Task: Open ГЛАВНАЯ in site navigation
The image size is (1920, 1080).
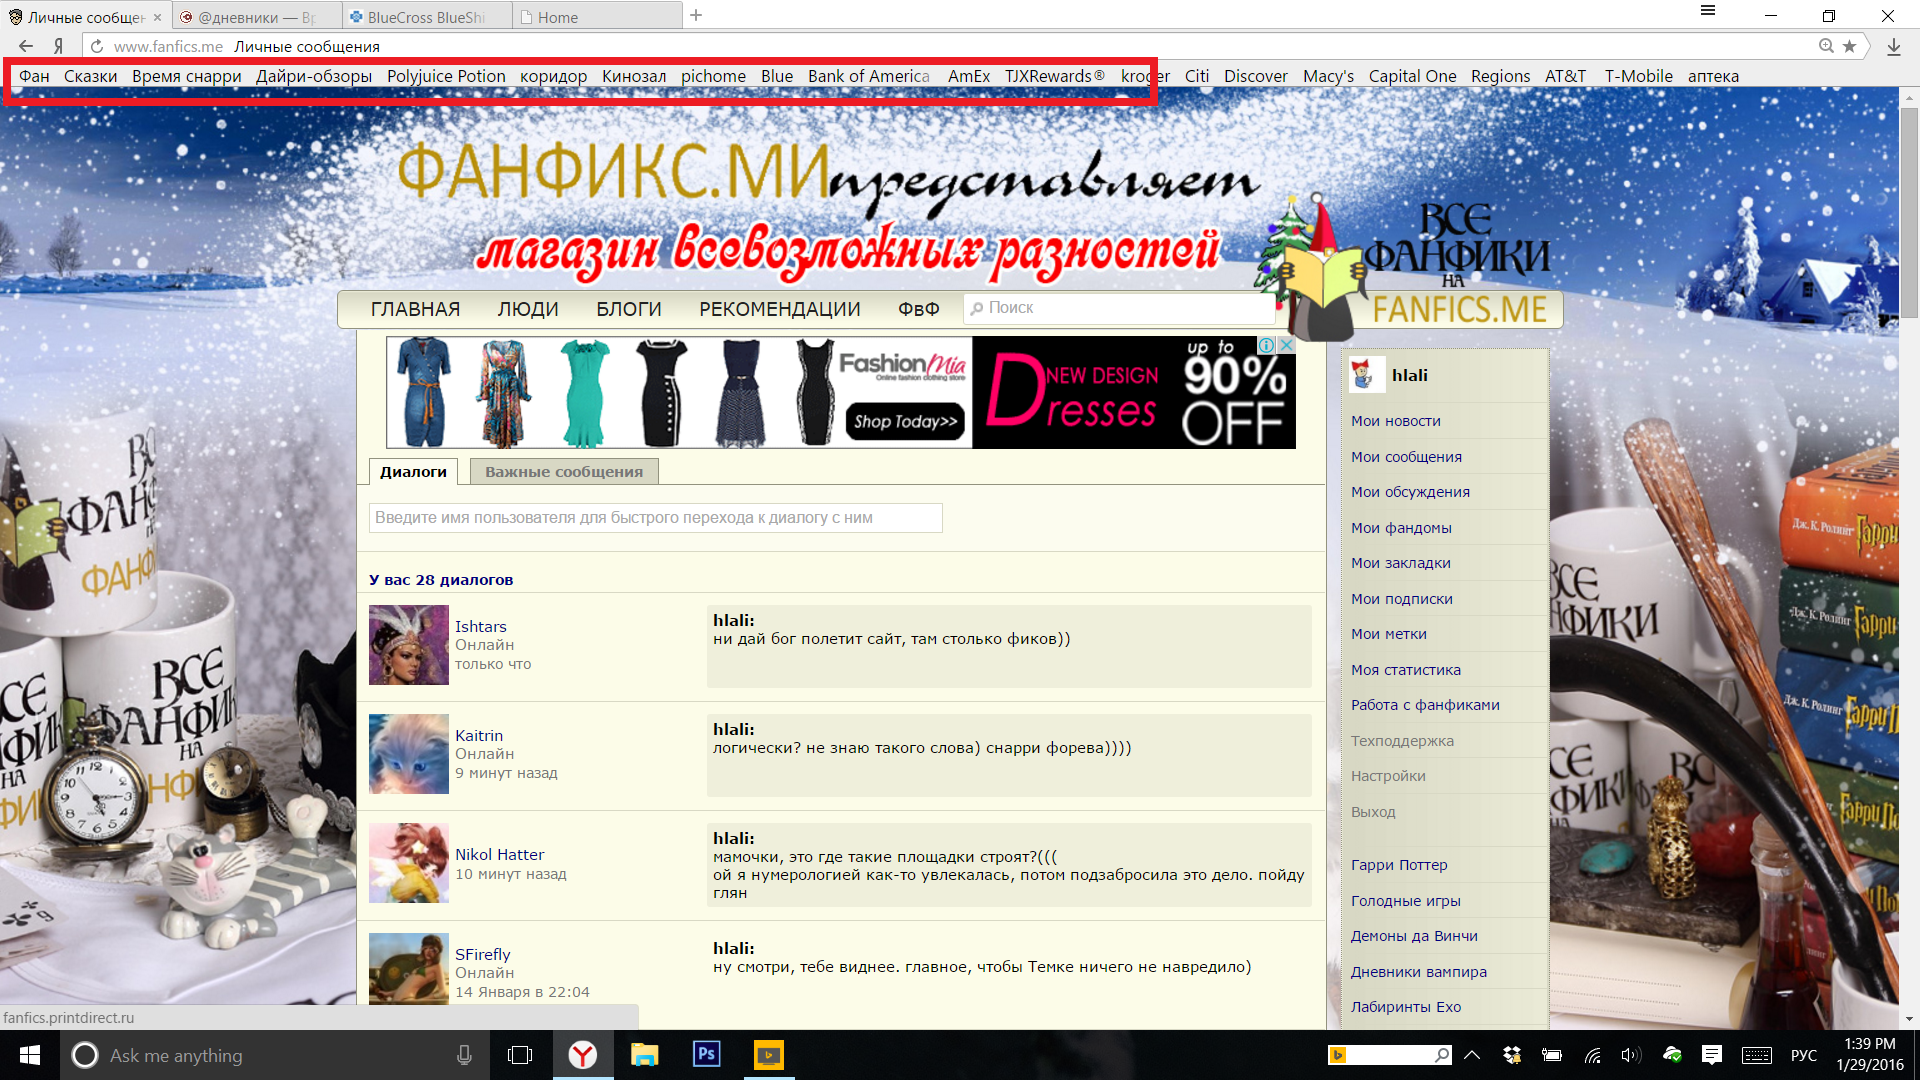Action: [x=415, y=309]
